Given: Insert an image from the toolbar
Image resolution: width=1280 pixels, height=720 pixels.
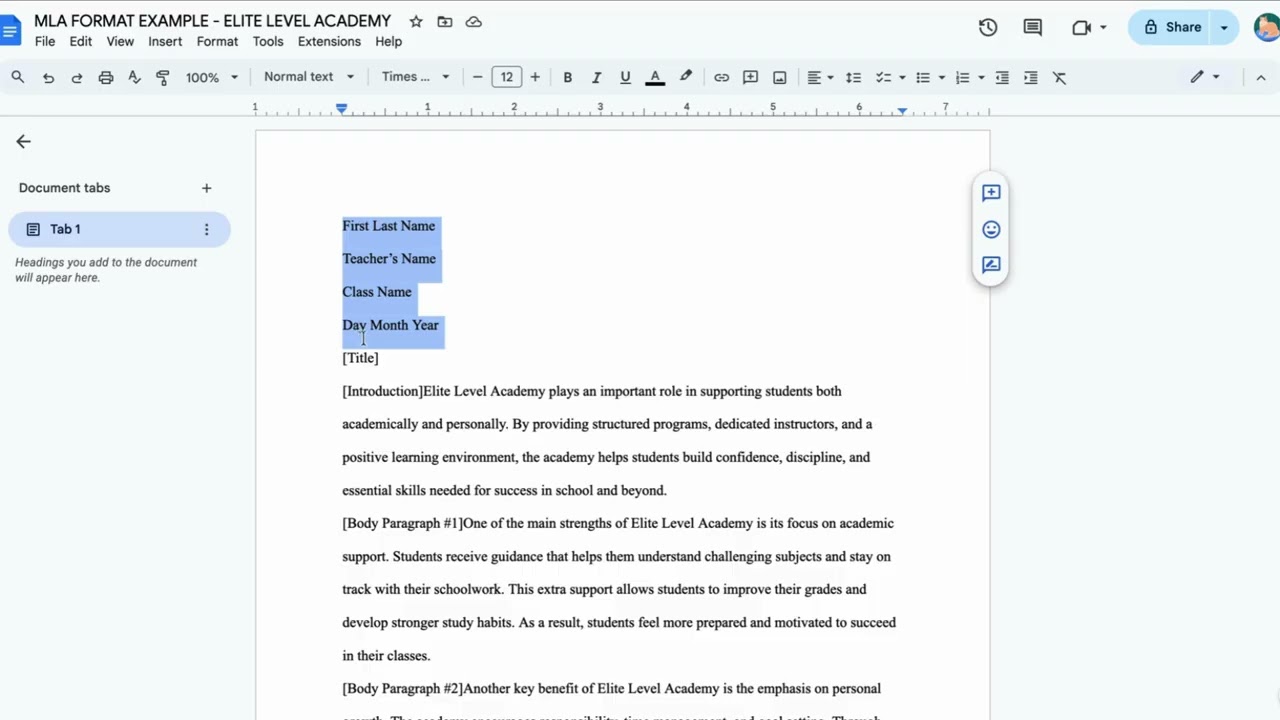Looking at the screenshot, I should click(x=780, y=77).
